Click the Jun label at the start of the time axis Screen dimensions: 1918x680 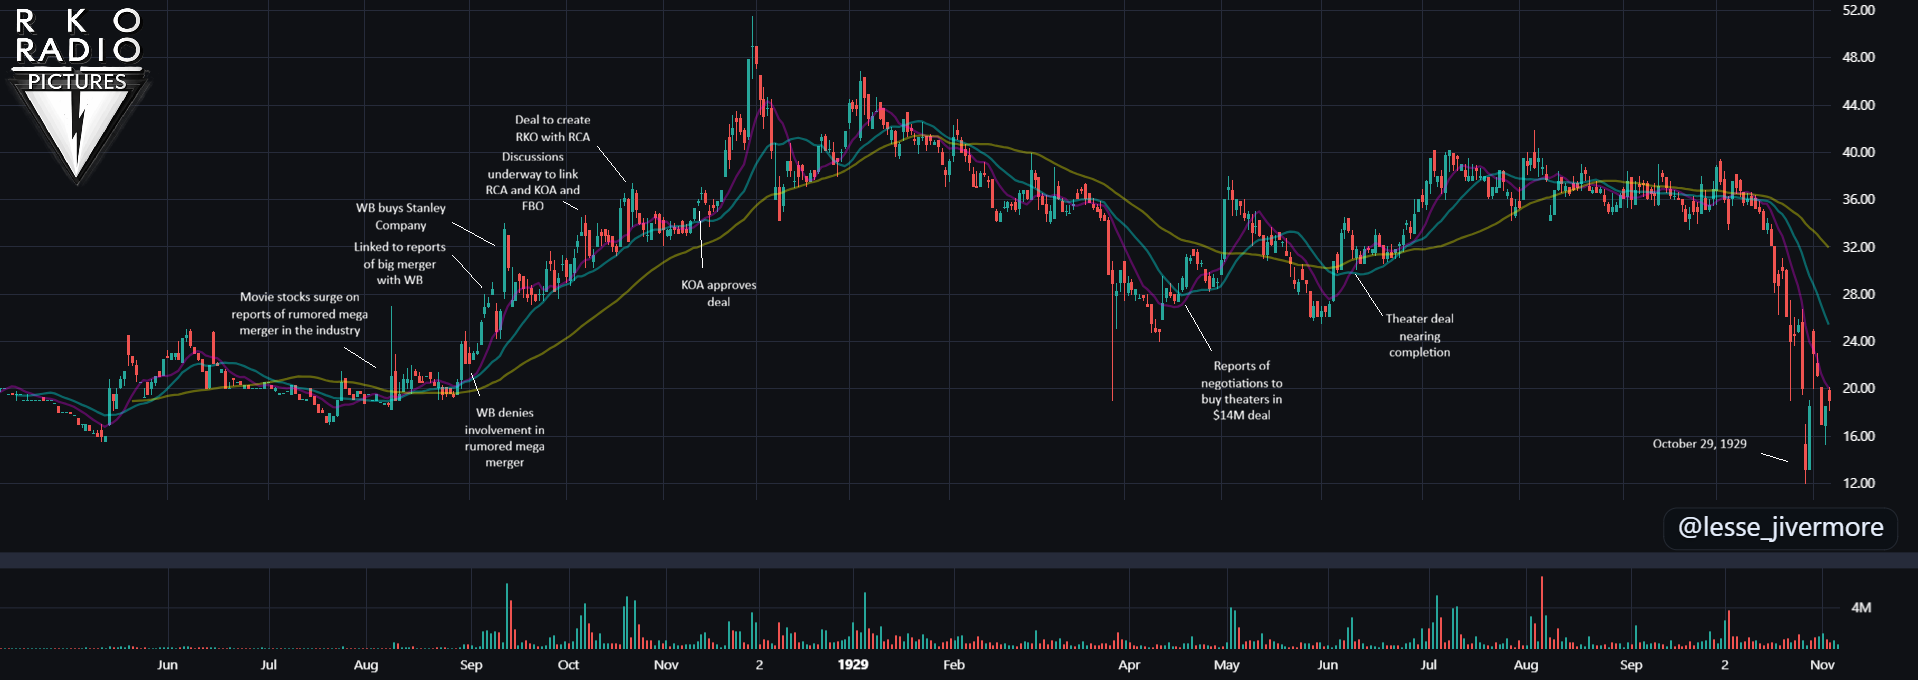pyautogui.click(x=167, y=665)
